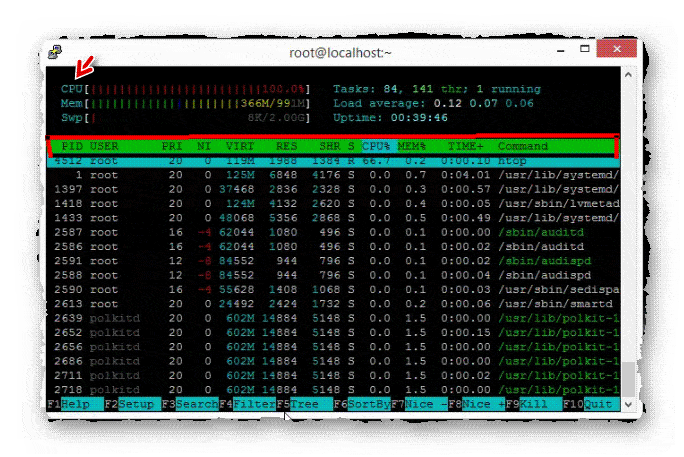Select polkitd process row 2656
The height and width of the screenshot is (457, 684).
click(333, 347)
